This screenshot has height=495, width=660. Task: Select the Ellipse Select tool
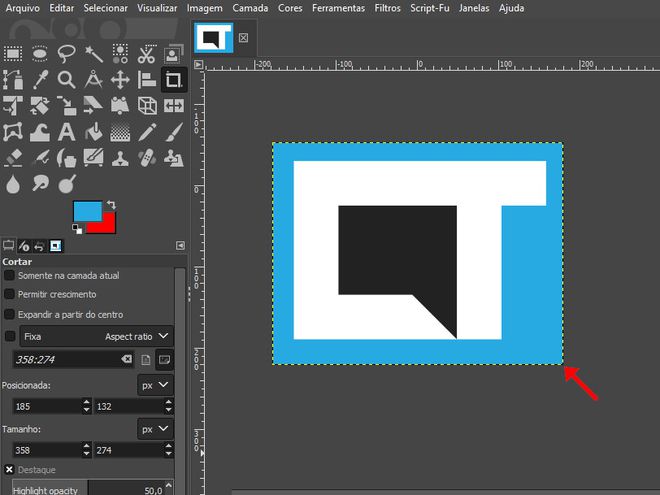point(40,54)
